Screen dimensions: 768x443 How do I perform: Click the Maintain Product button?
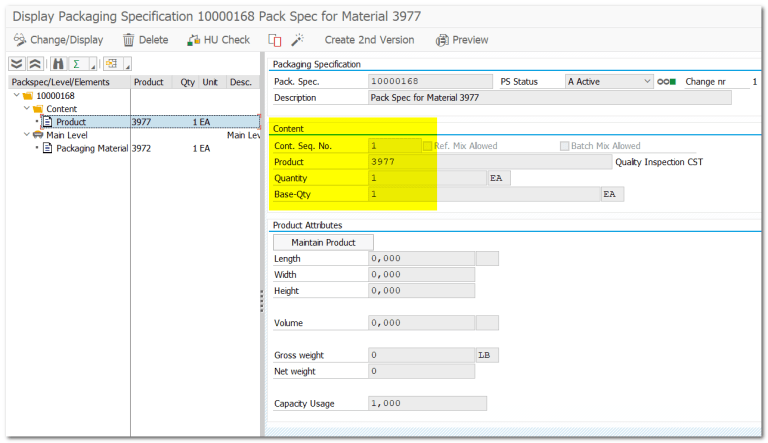(x=322, y=242)
